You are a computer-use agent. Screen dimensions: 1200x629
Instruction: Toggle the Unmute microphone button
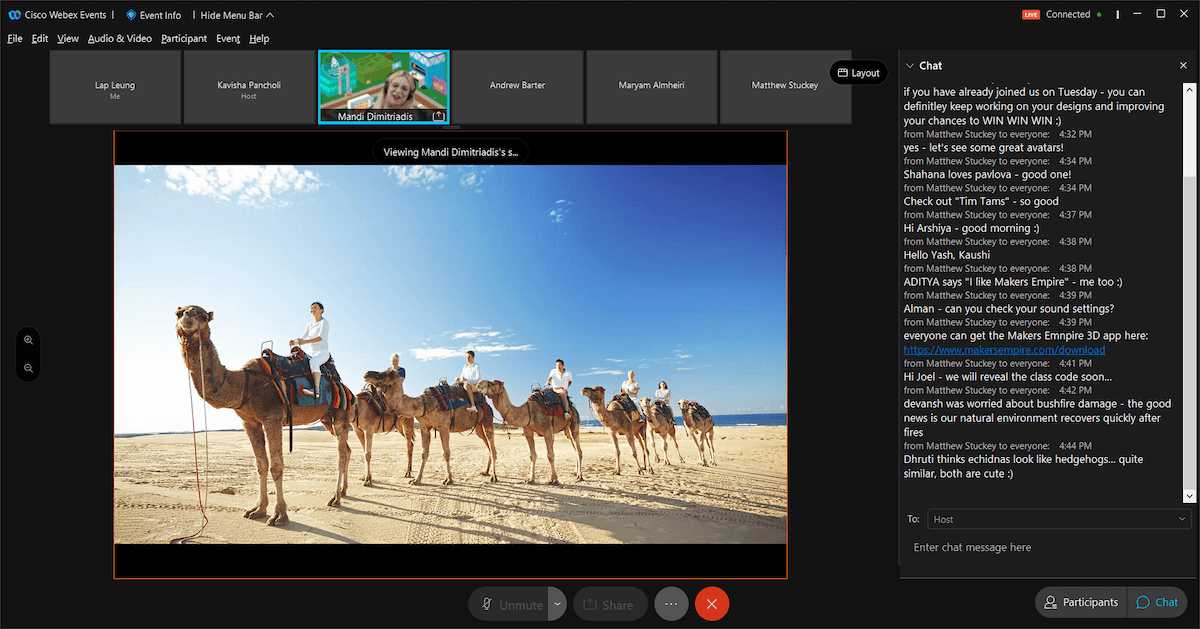tap(510, 604)
